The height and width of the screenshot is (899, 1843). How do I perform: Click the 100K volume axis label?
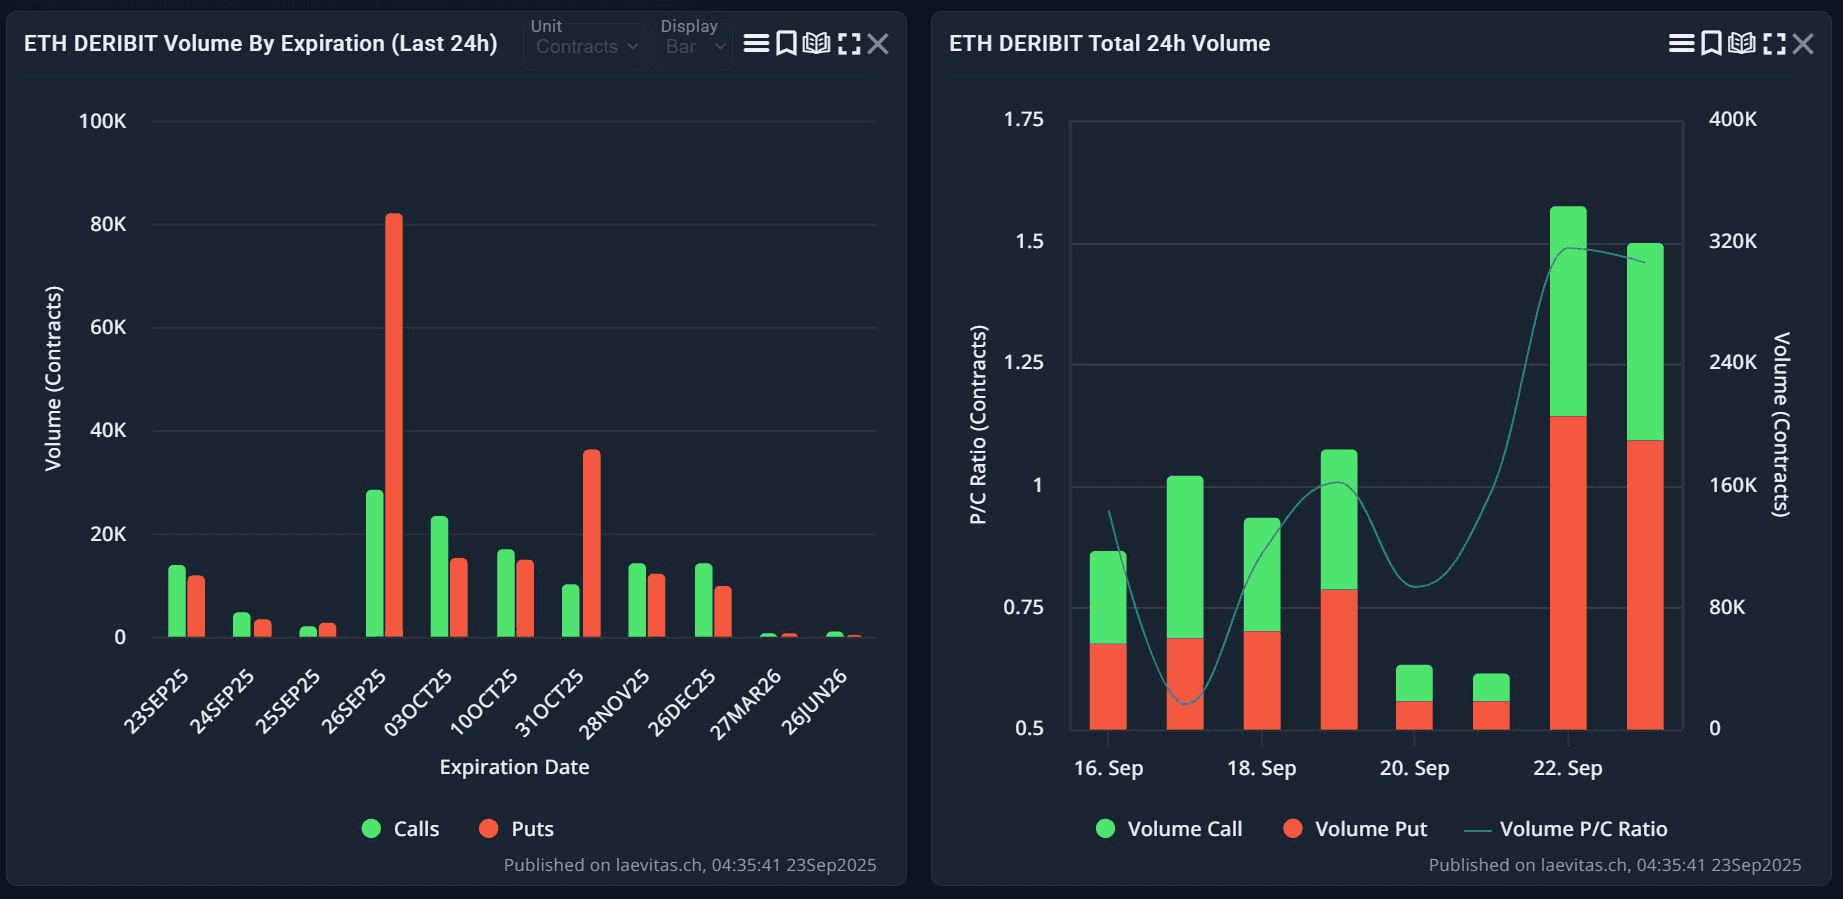(x=102, y=121)
